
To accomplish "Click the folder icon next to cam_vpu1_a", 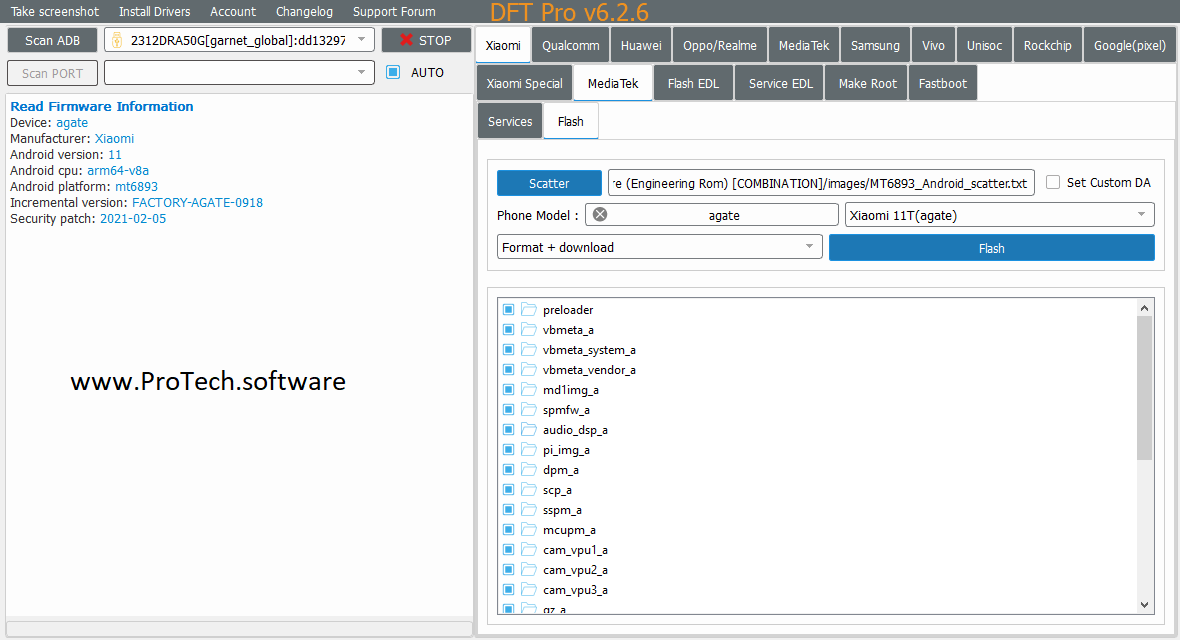I will (x=529, y=550).
